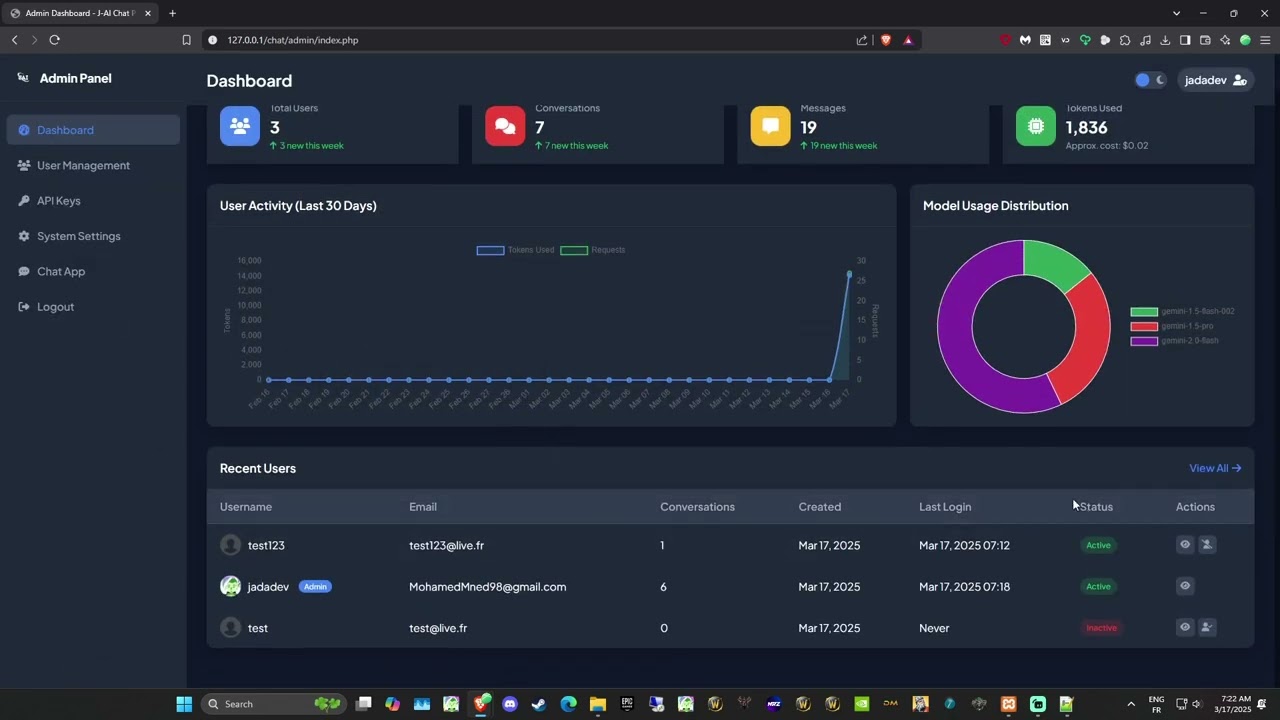The height and width of the screenshot is (720, 1280).
Task: Open Steam from the taskbar
Action: click(x=539, y=704)
